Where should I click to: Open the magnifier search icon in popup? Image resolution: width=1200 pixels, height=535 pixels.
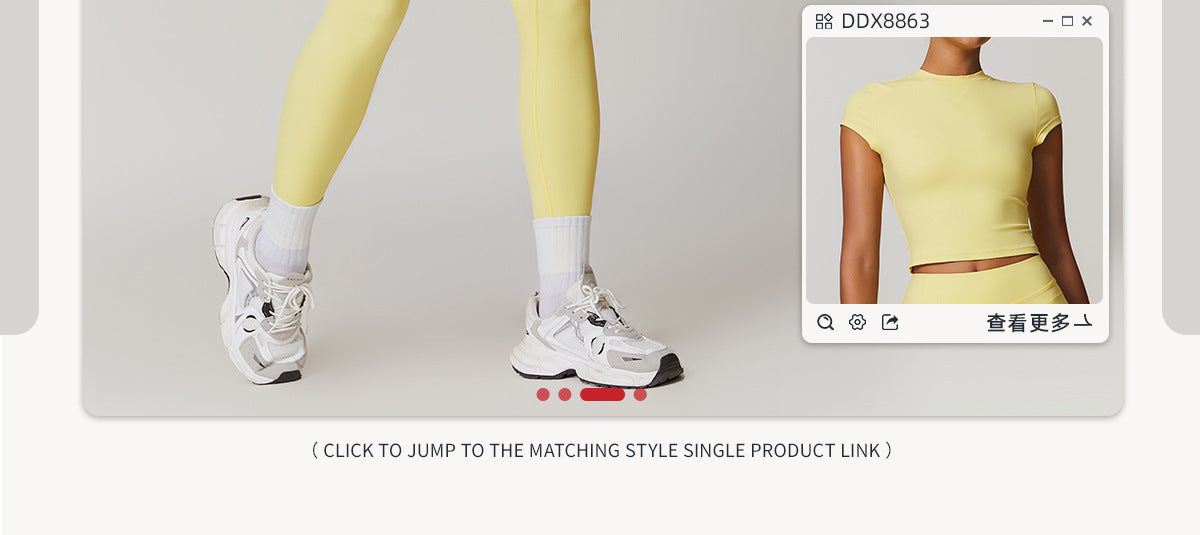825,322
